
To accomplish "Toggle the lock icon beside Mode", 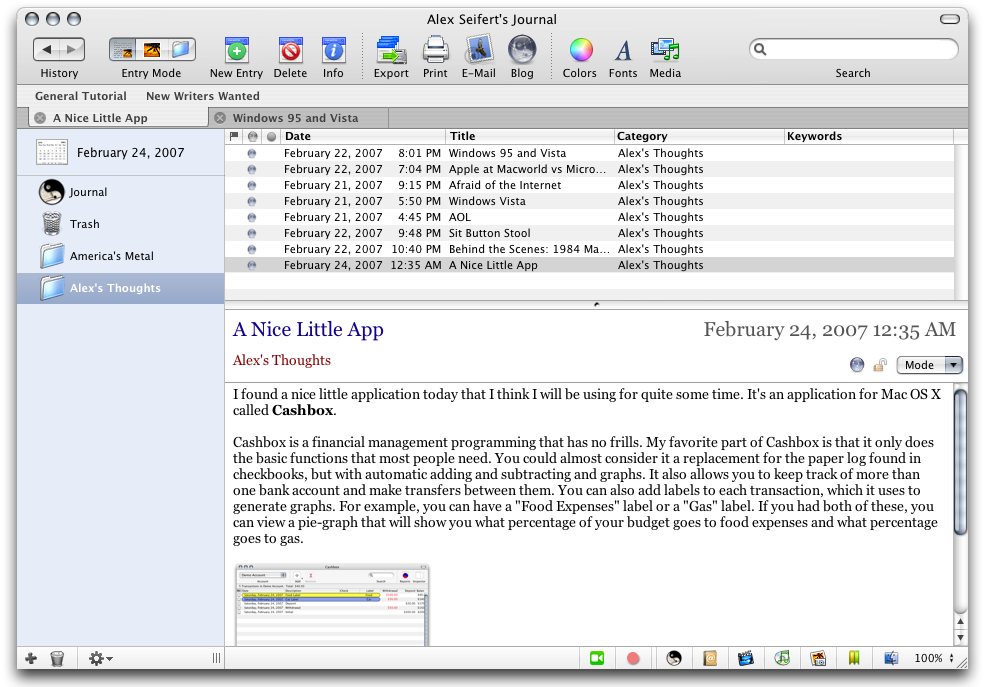I will click(880, 365).
